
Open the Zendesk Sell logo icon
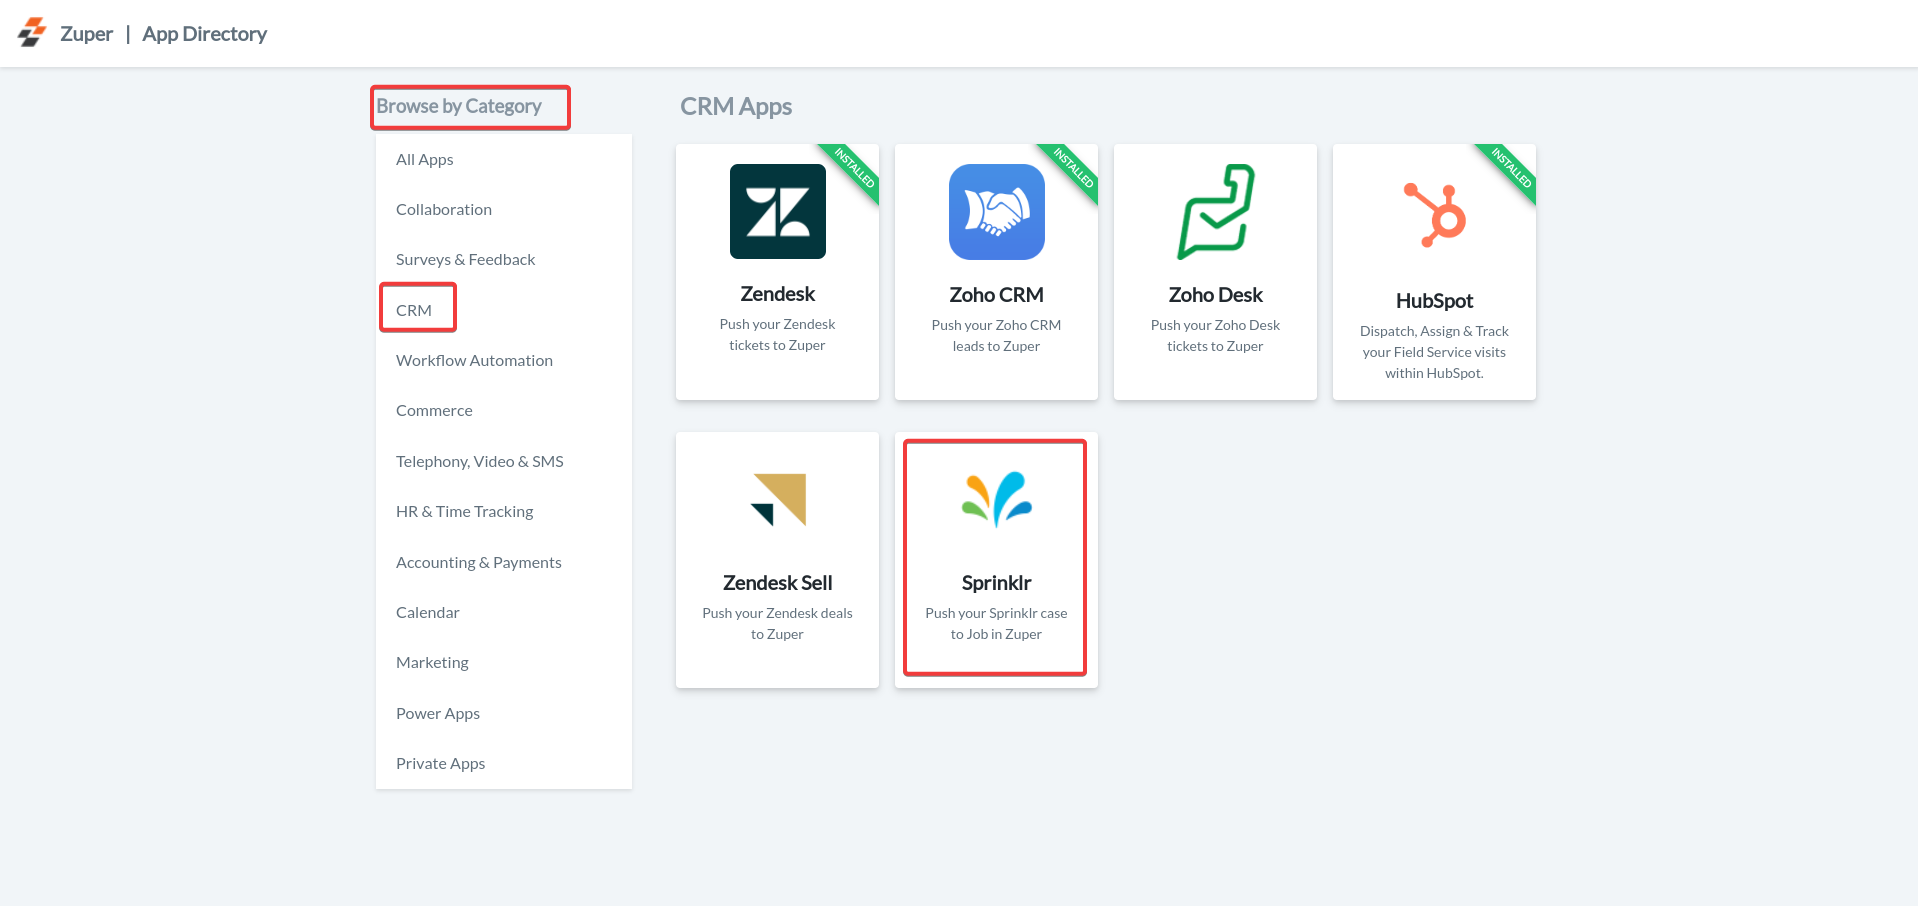778,499
